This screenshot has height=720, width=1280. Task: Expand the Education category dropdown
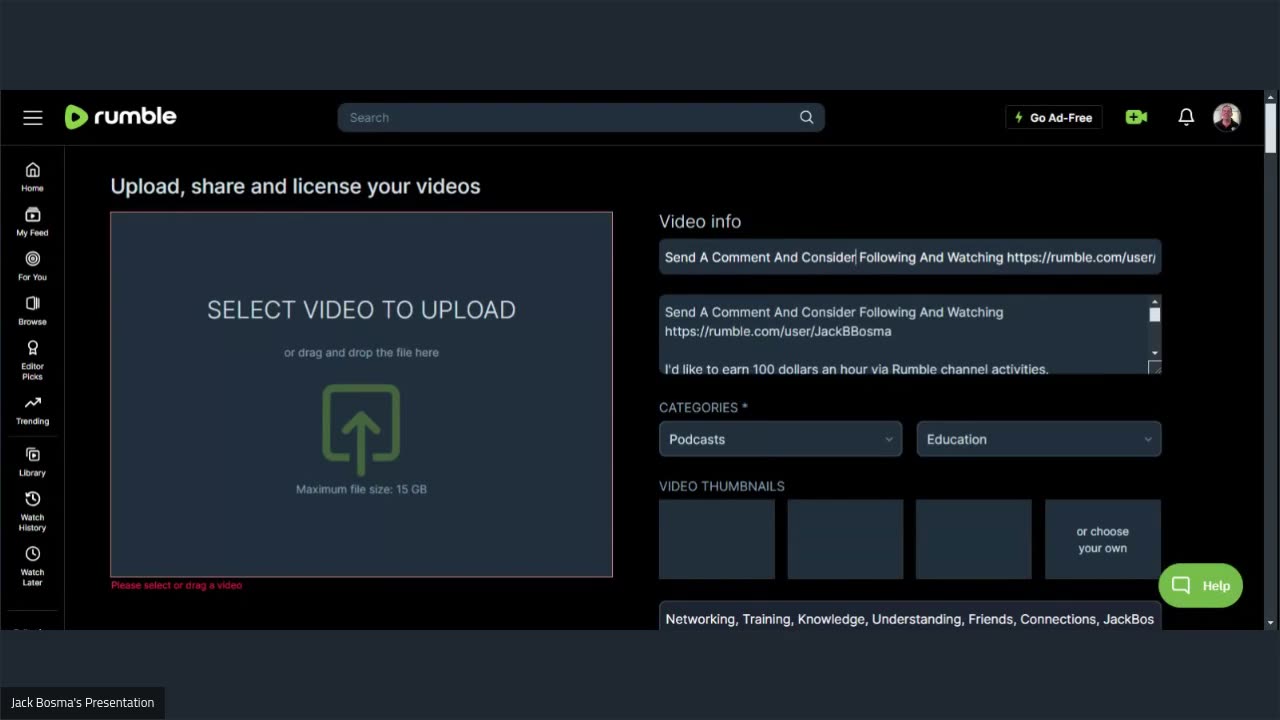click(1039, 439)
